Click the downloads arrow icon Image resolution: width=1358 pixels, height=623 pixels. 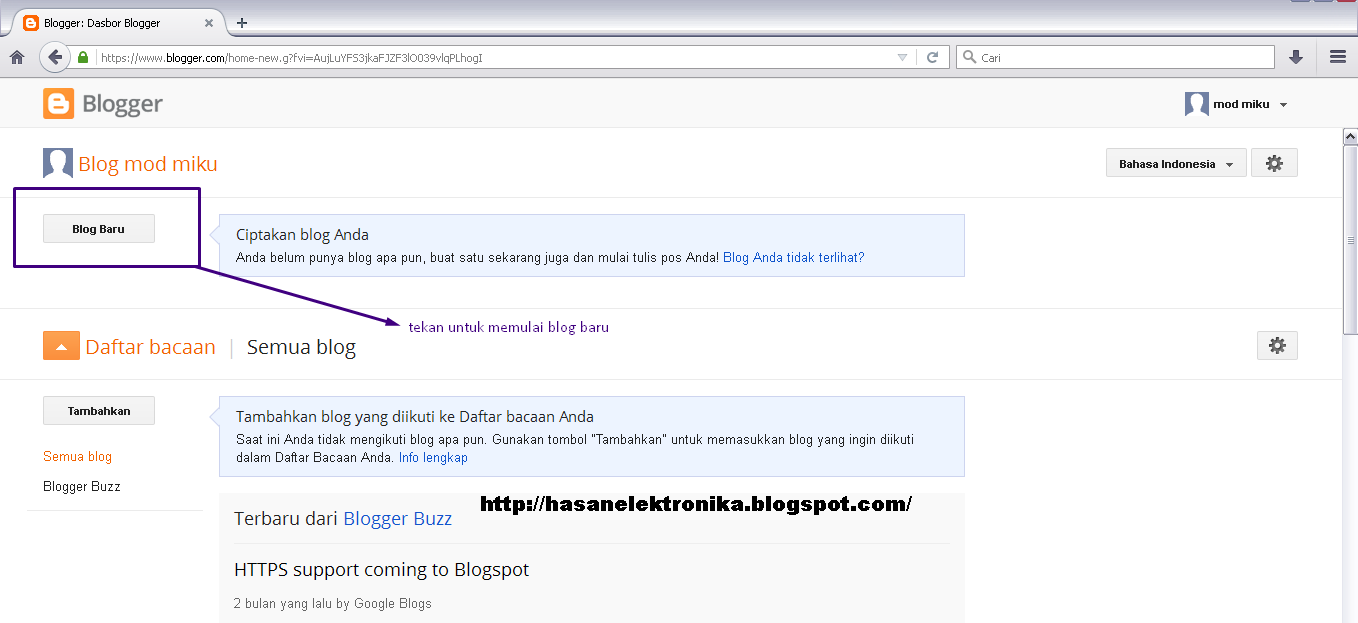(1296, 58)
